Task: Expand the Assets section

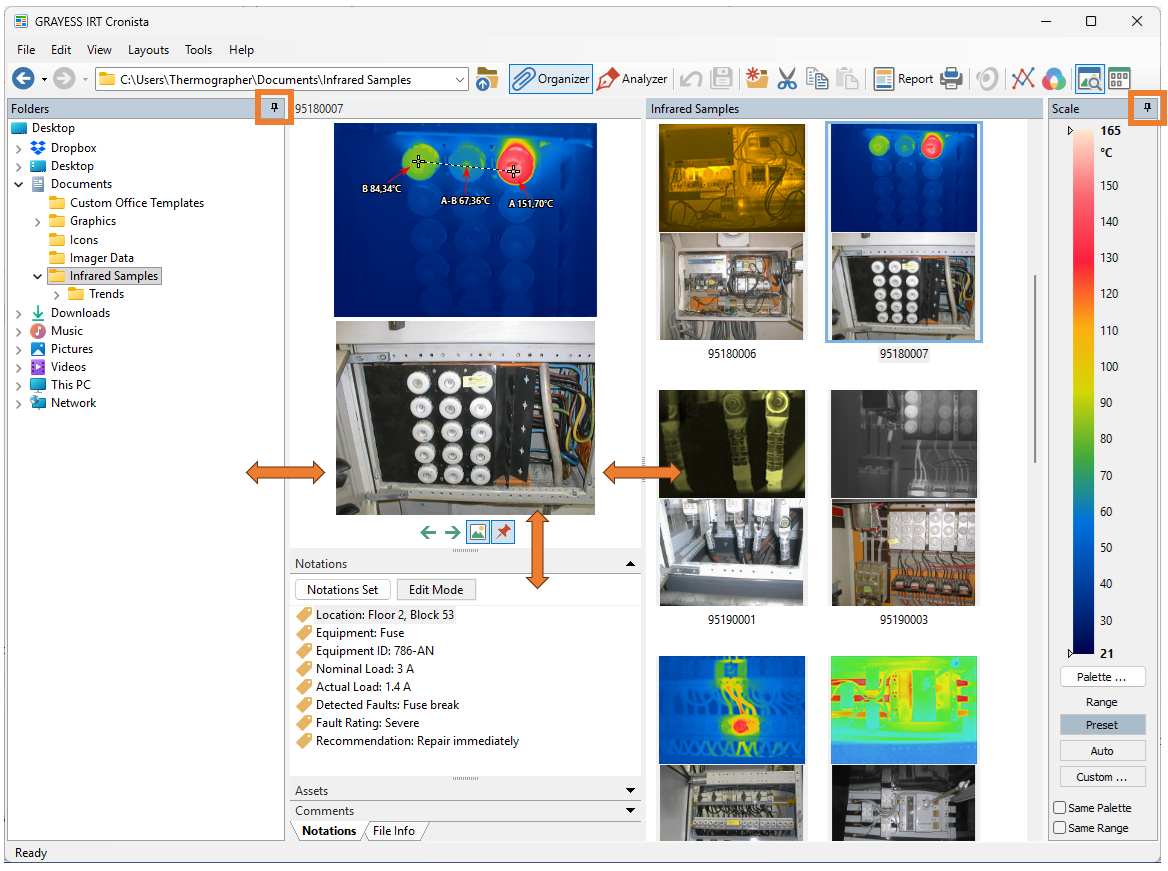Action: point(630,791)
